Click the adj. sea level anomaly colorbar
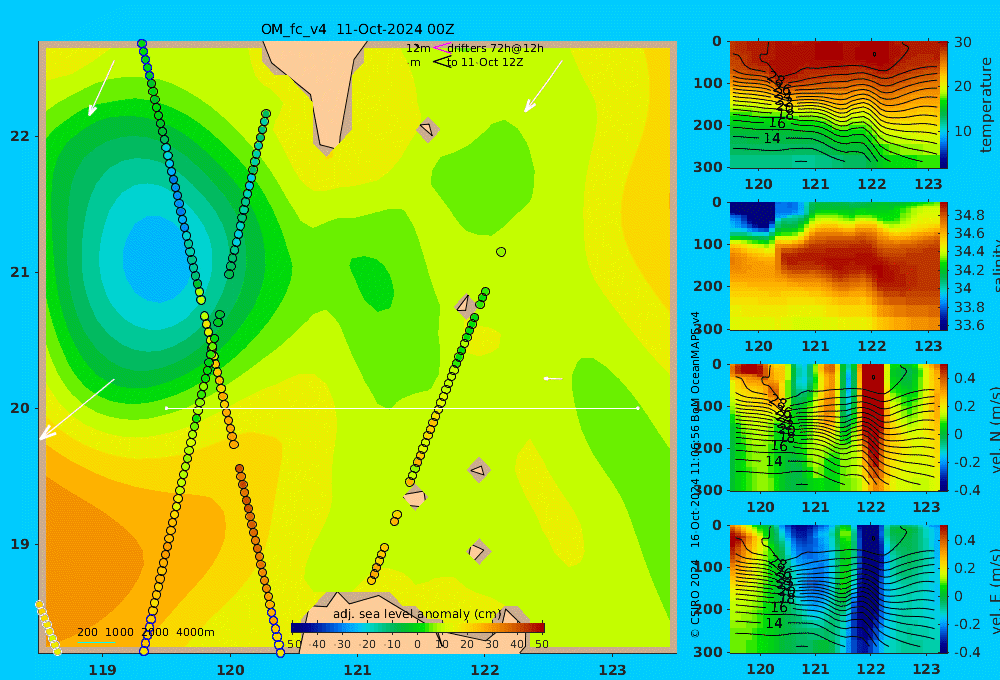The height and width of the screenshot is (680, 1000). point(418,628)
